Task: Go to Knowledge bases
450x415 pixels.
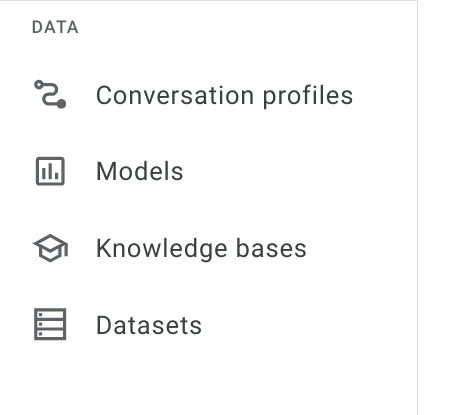Action: coord(208,248)
